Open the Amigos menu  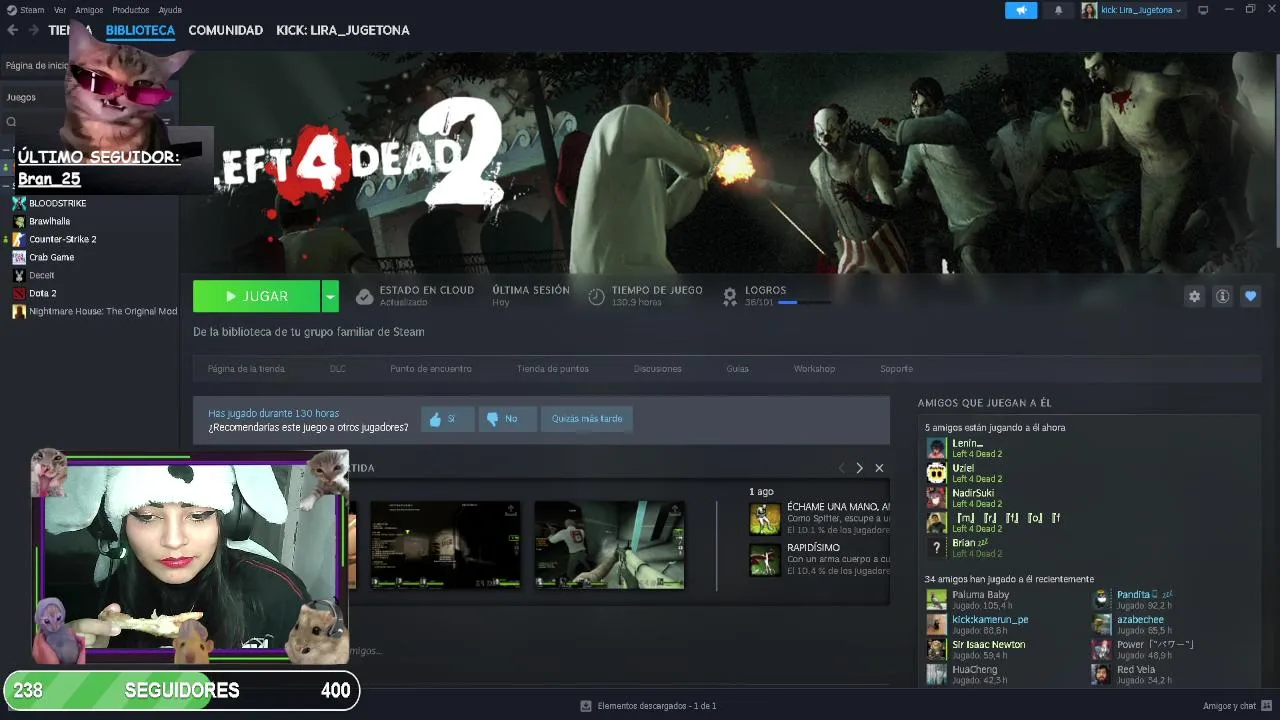click(x=89, y=10)
